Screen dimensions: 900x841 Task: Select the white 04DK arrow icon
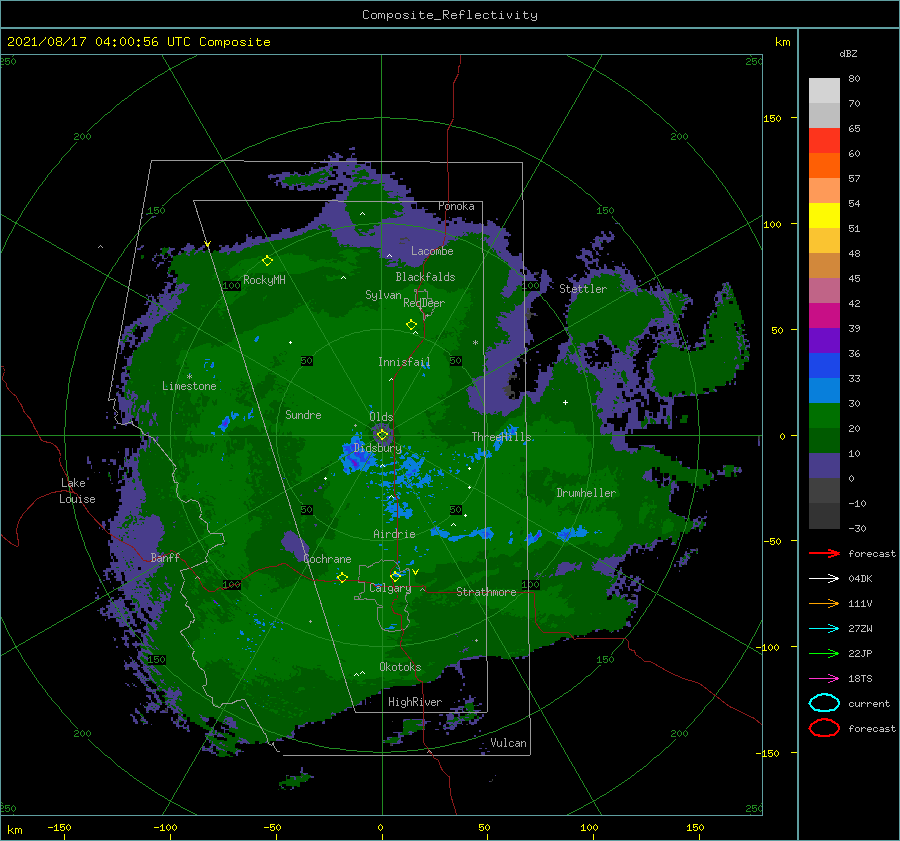pos(824,578)
